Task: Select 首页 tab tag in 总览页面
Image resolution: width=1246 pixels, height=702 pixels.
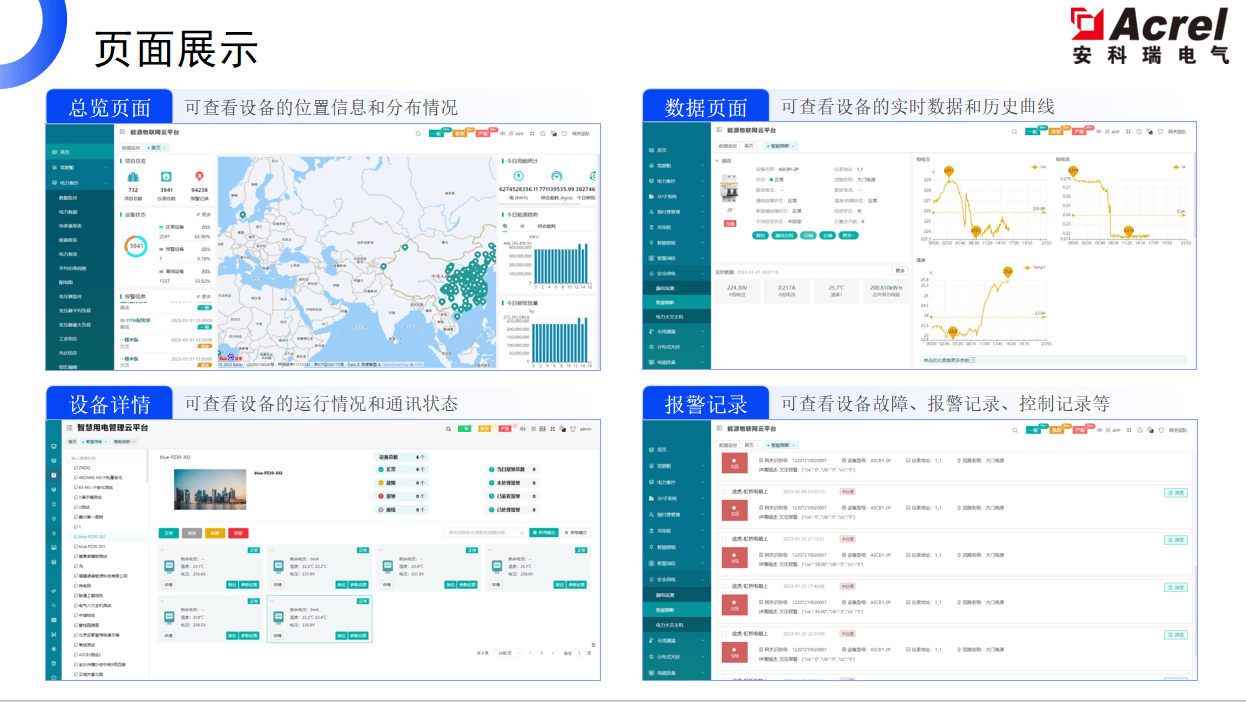Action: 156,147
